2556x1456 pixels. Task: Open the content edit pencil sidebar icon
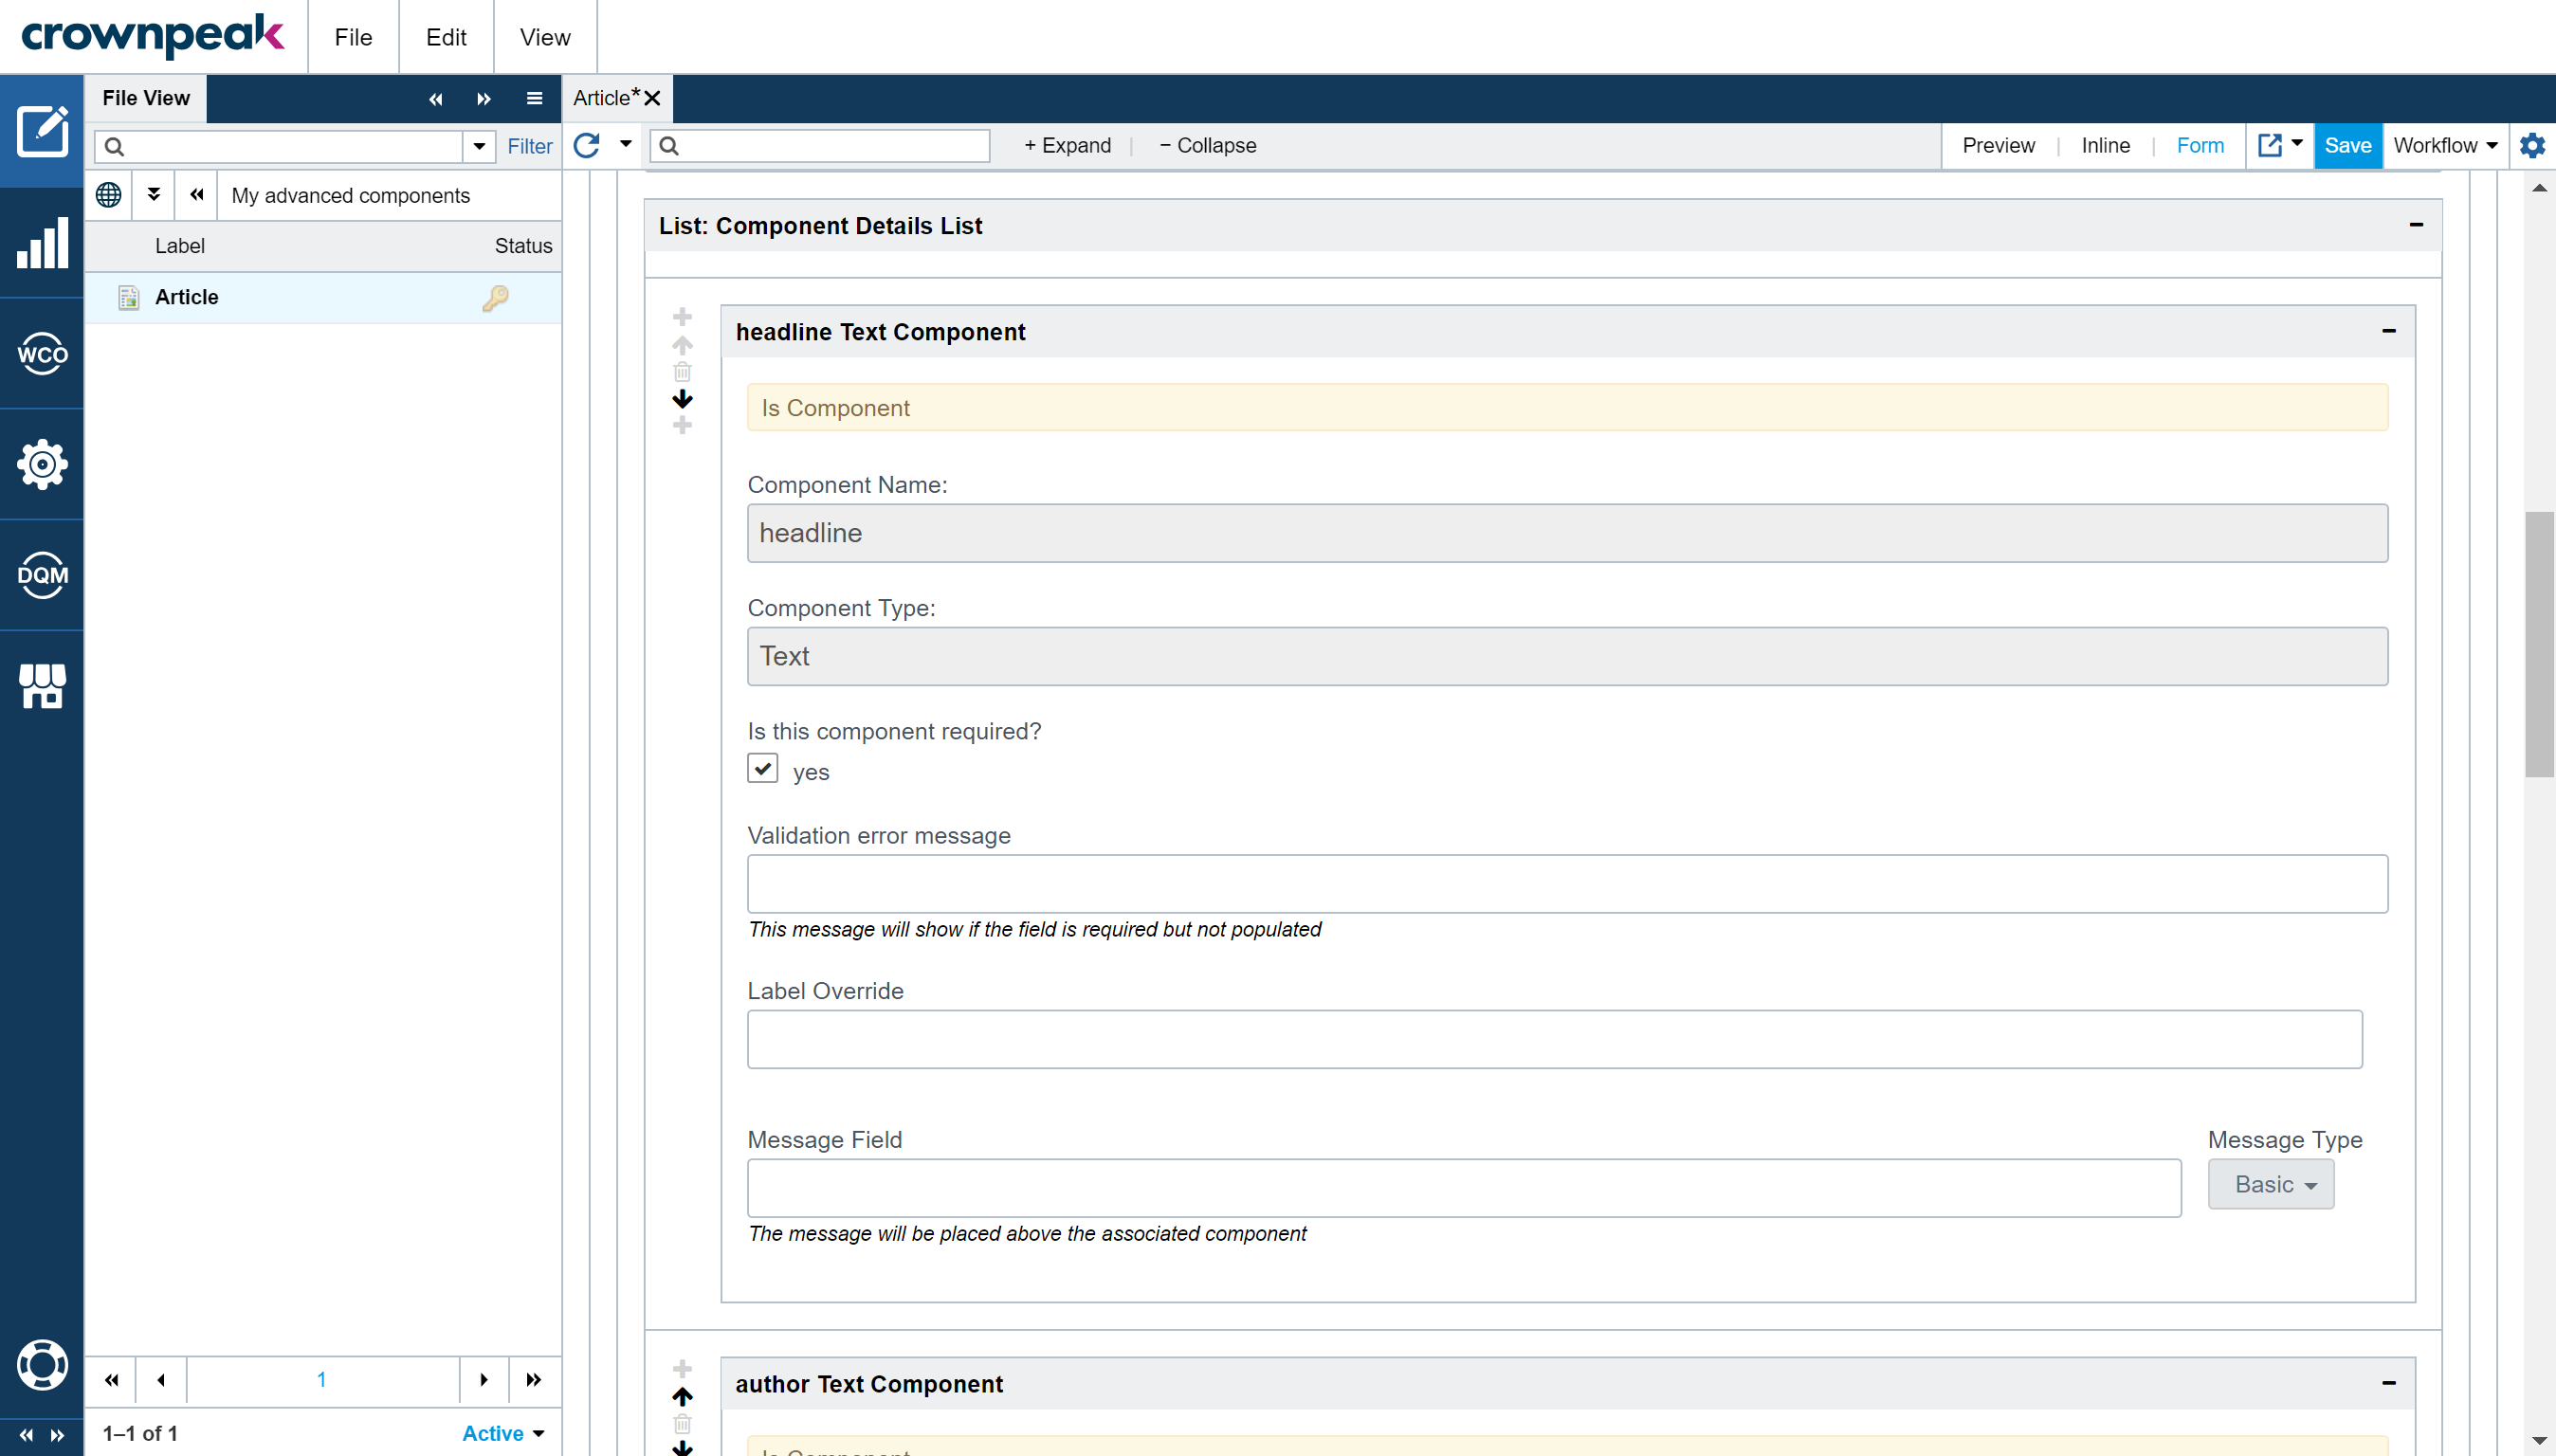42,131
